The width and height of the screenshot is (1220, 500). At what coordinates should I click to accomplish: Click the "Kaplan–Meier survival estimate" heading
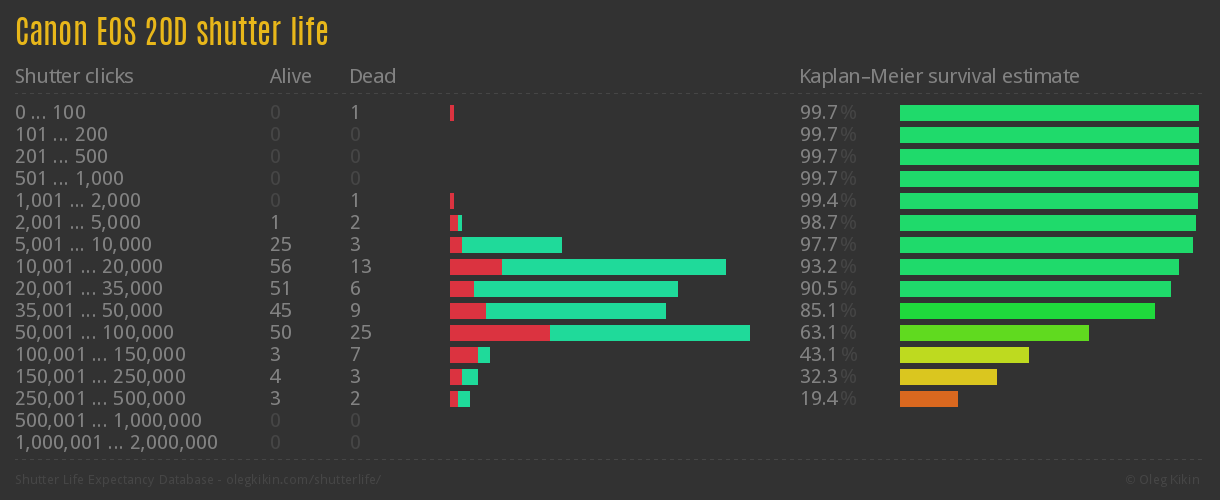(939, 76)
